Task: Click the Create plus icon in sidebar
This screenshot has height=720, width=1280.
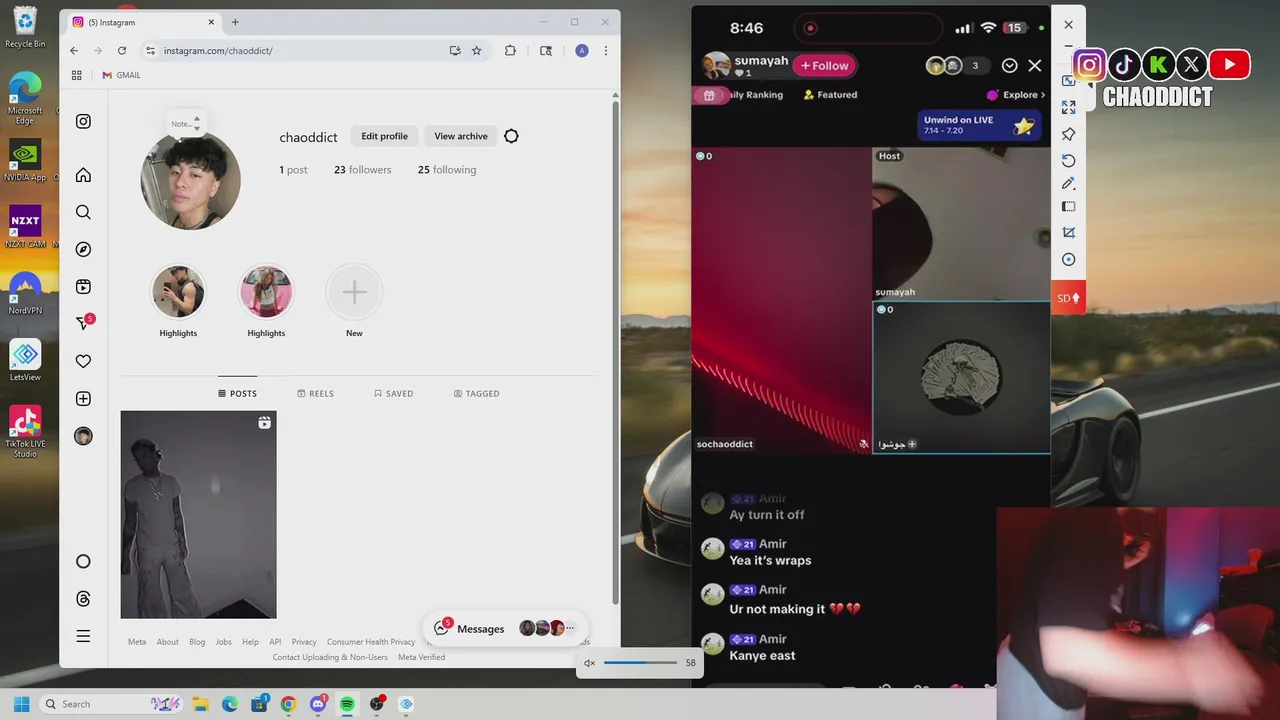Action: pos(83,399)
